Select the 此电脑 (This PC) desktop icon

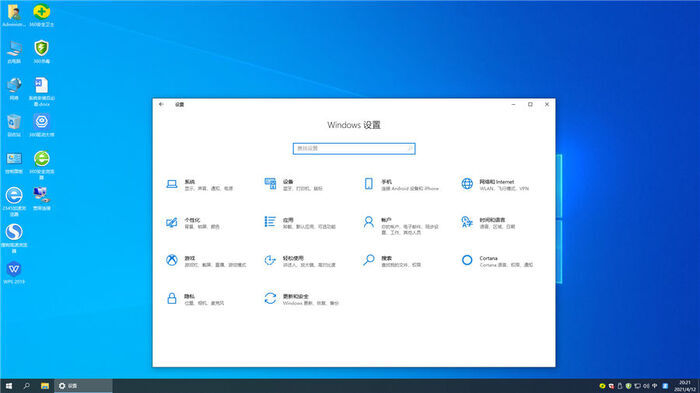click(14, 52)
